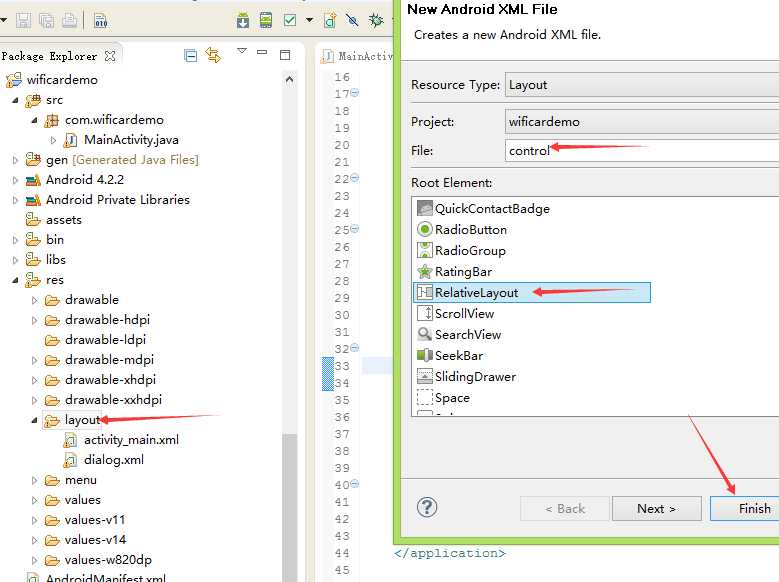Close the Package Explorer tab
The height and width of the screenshot is (582, 779).
coord(110,56)
